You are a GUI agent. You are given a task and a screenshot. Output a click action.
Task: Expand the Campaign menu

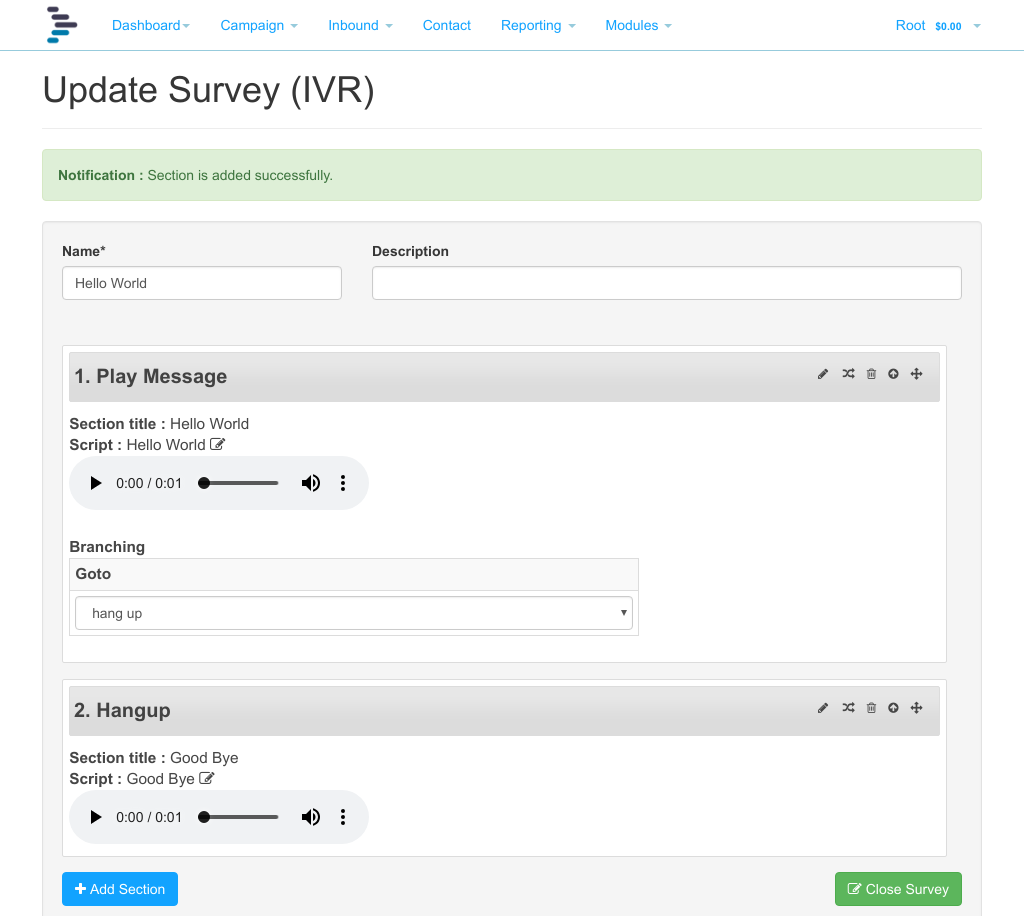(x=259, y=25)
